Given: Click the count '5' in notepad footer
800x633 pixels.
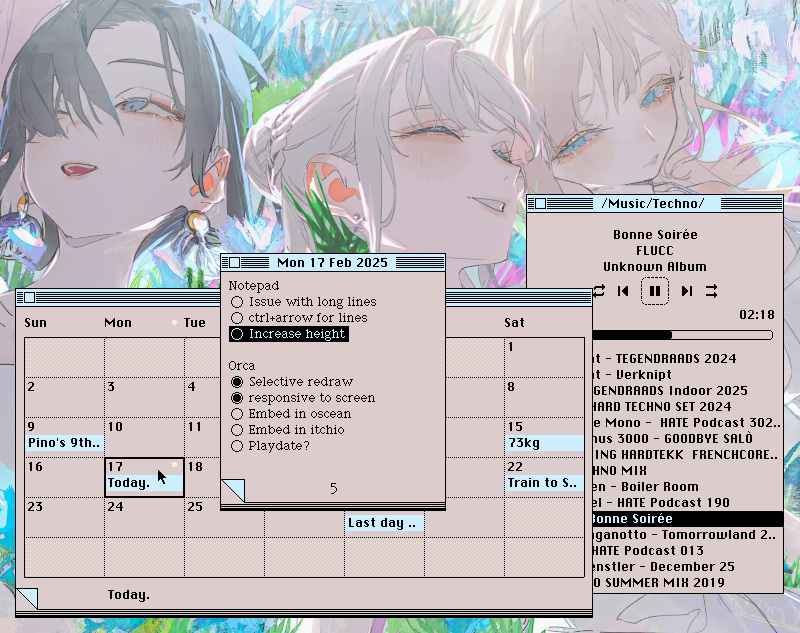Looking at the screenshot, I should tap(334, 489).
